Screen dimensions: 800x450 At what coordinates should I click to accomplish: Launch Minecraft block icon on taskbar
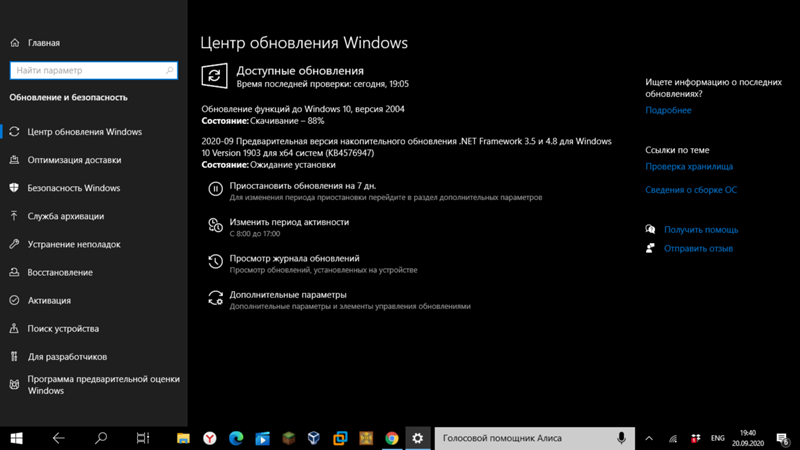[x=288, y=438]
